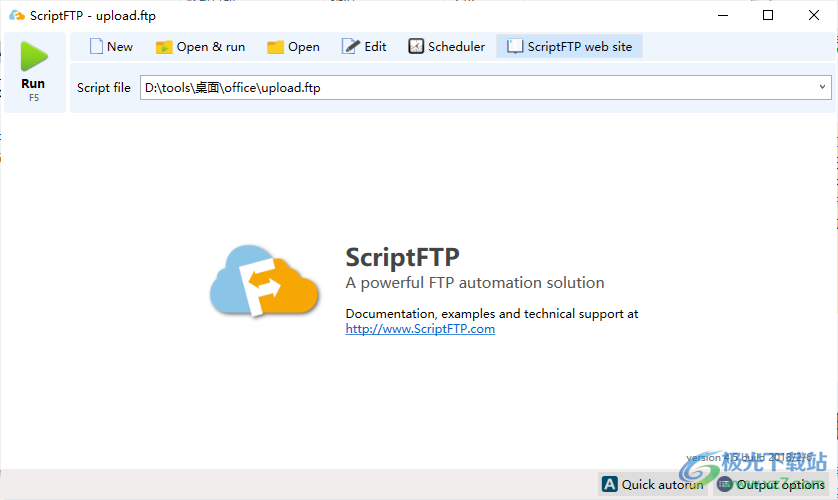Follow the http://www.ScriptFTP.com link
838x500 pixels.
tap(420, 329)
